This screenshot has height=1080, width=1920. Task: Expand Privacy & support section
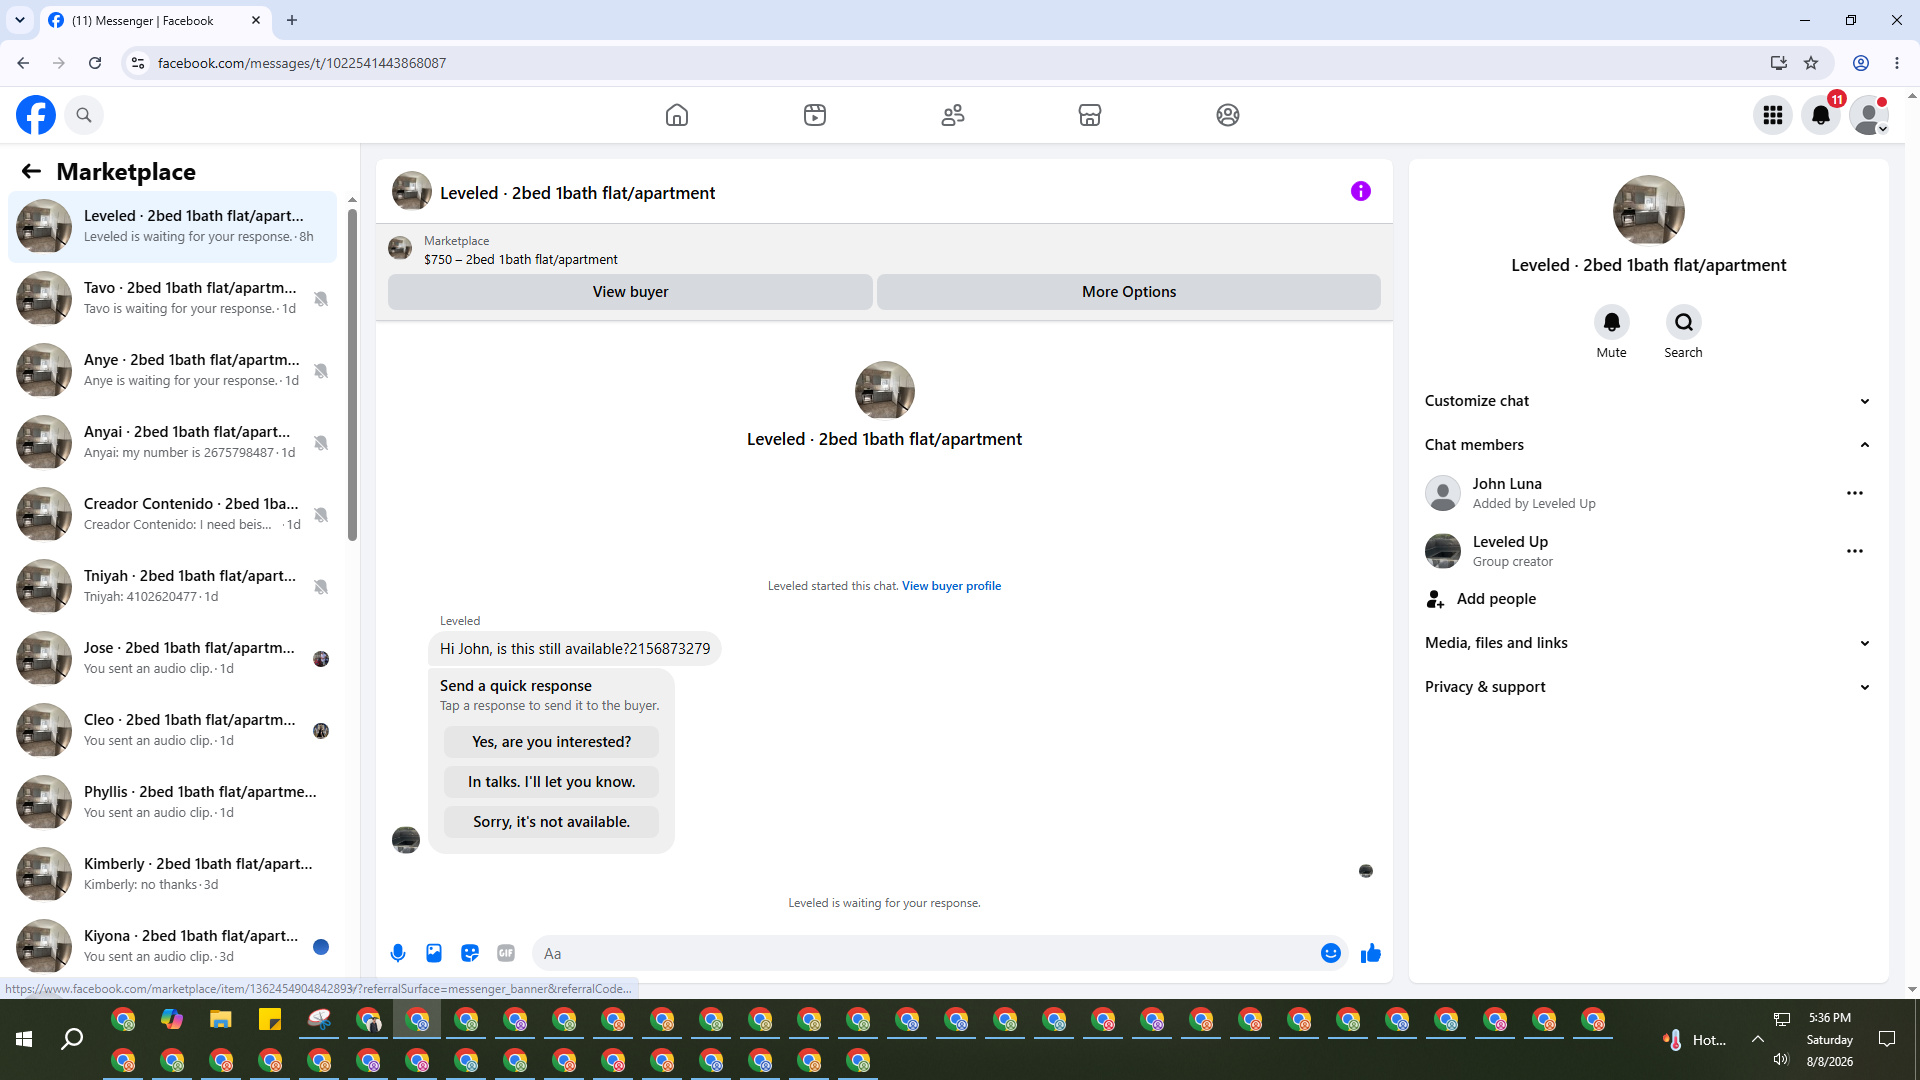coord(1649,687)
